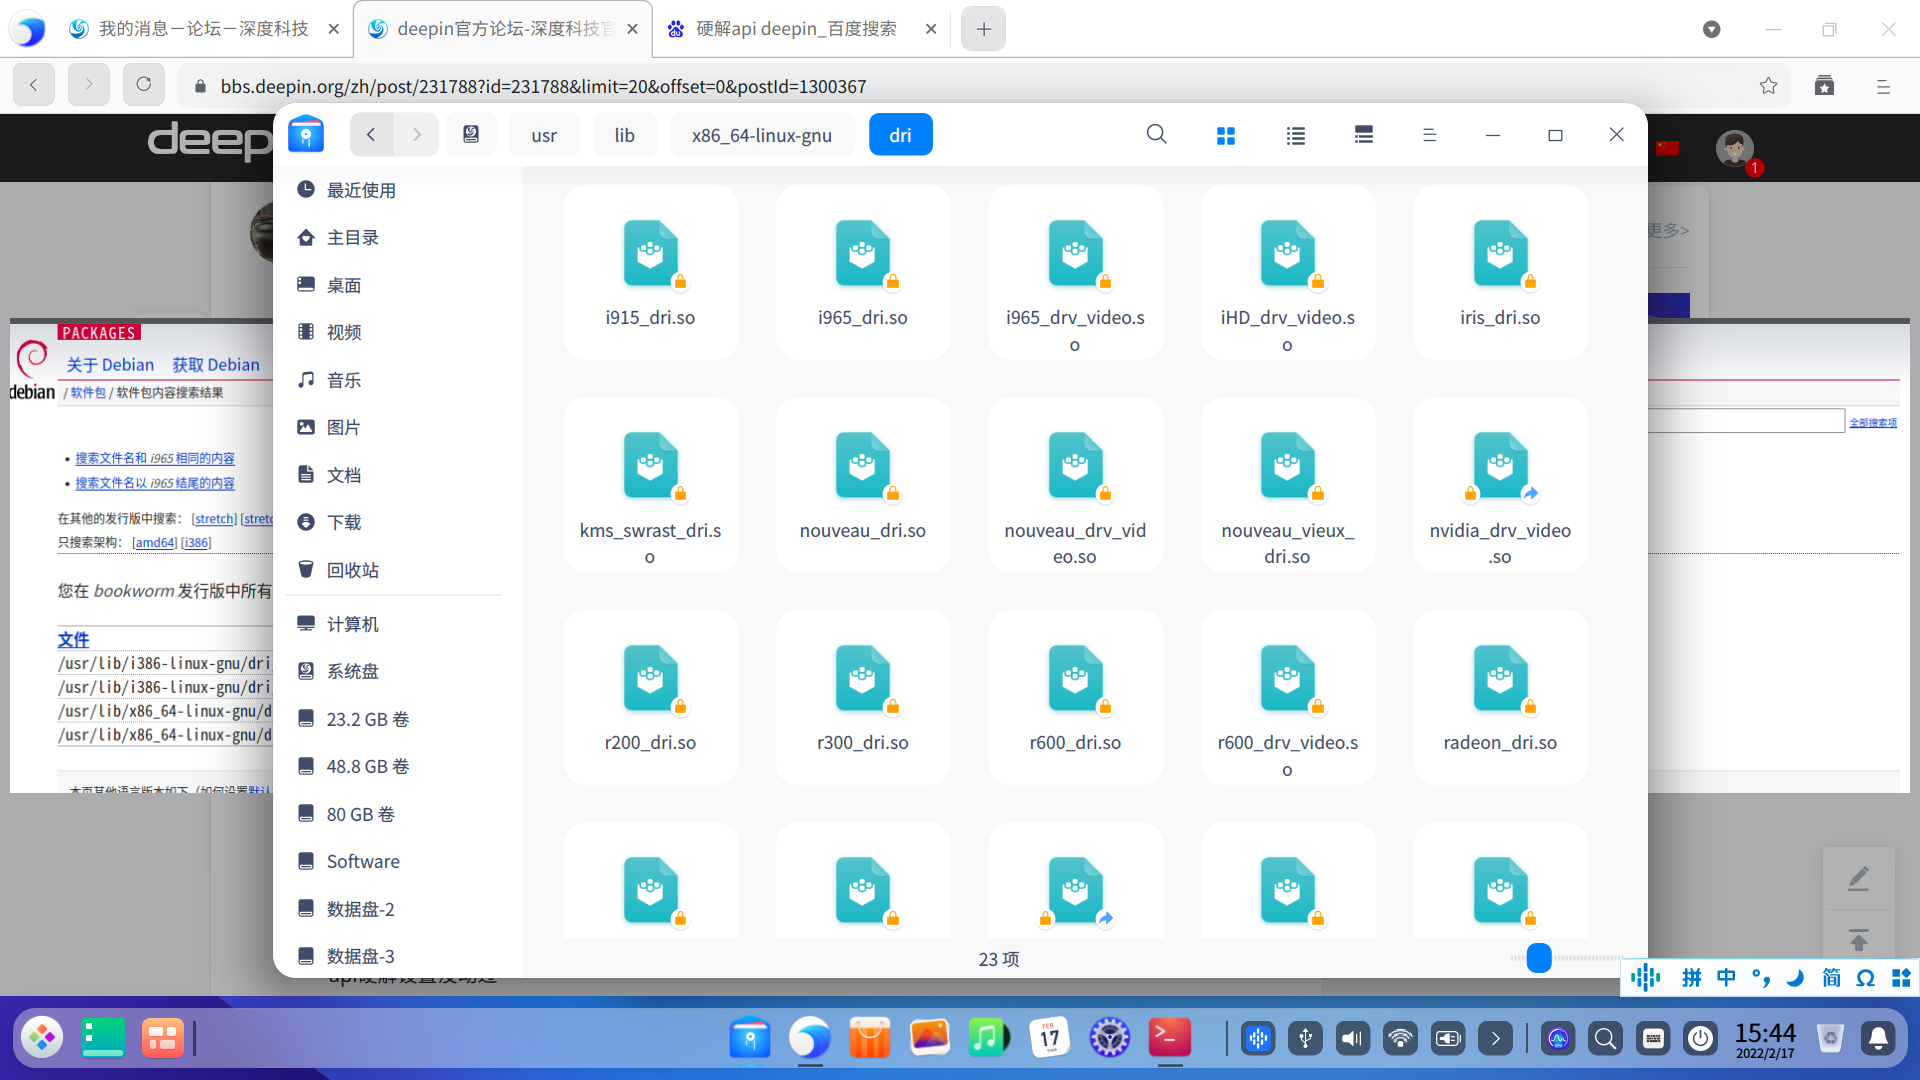Bookmark page with star icon

click(1768, 86)
